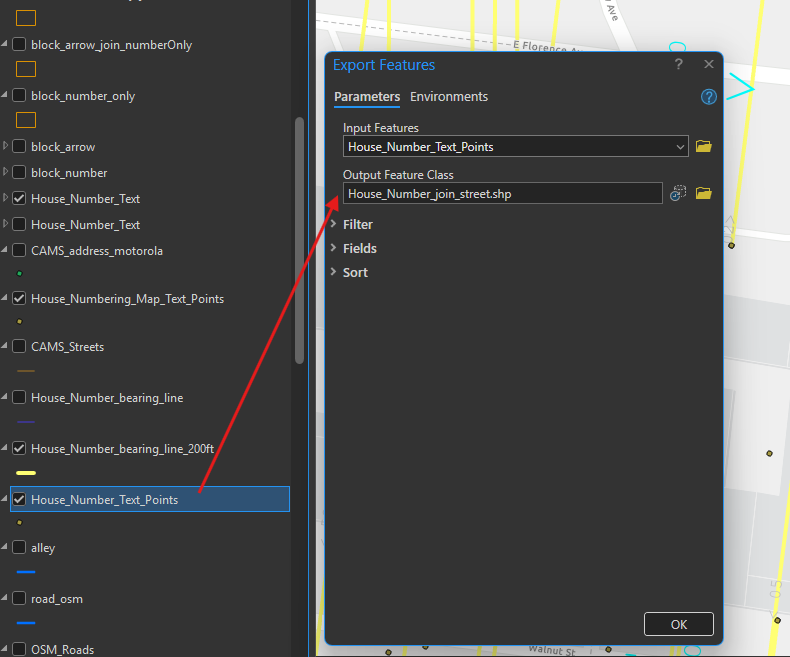The width and height of the screenshot is (790, 657).
Task: Uncheck House_Numbering_Map_Text_Points layer
Action: [19, 298]
